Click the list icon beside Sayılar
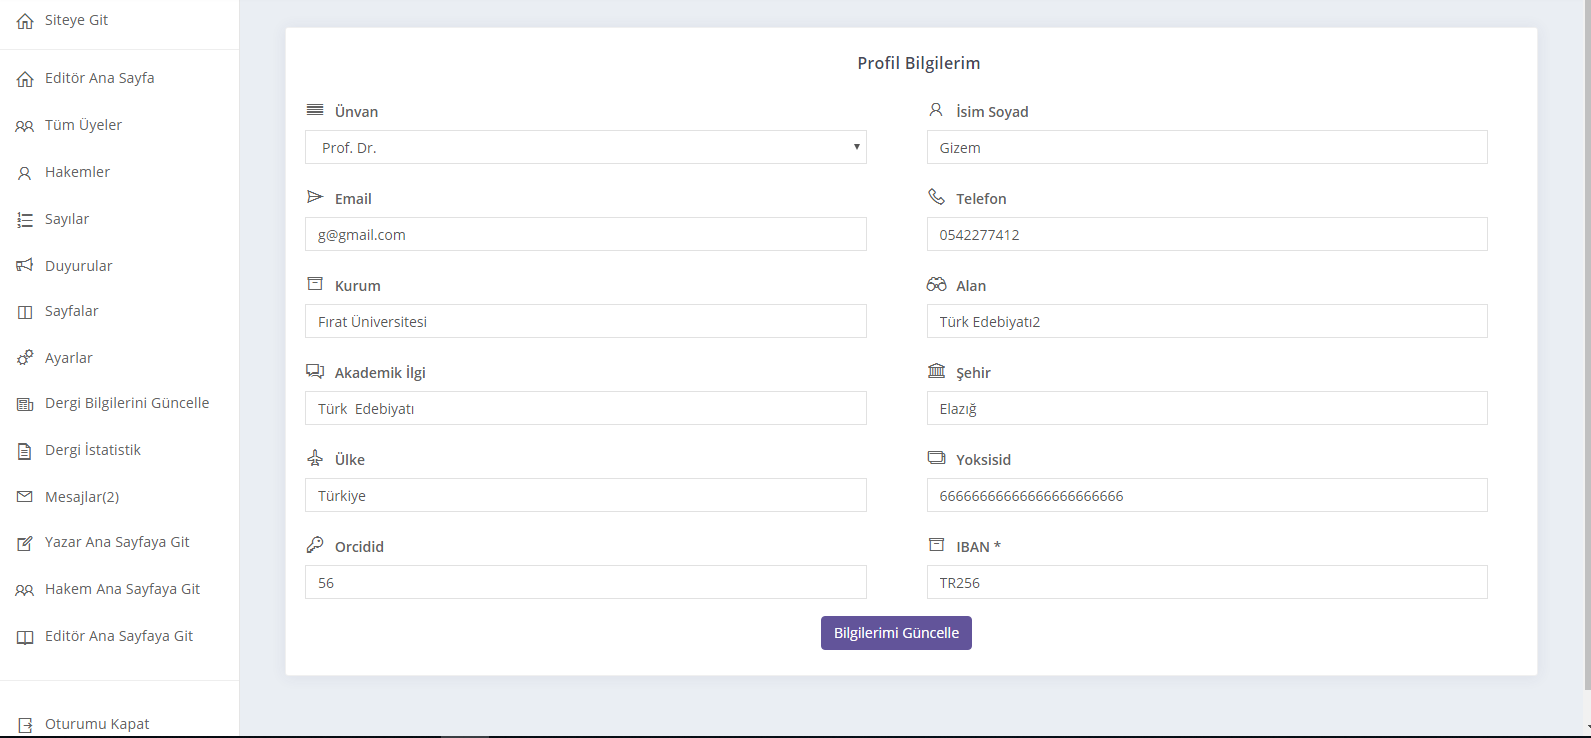This screenshot has height=738, width=1591. 25,220
